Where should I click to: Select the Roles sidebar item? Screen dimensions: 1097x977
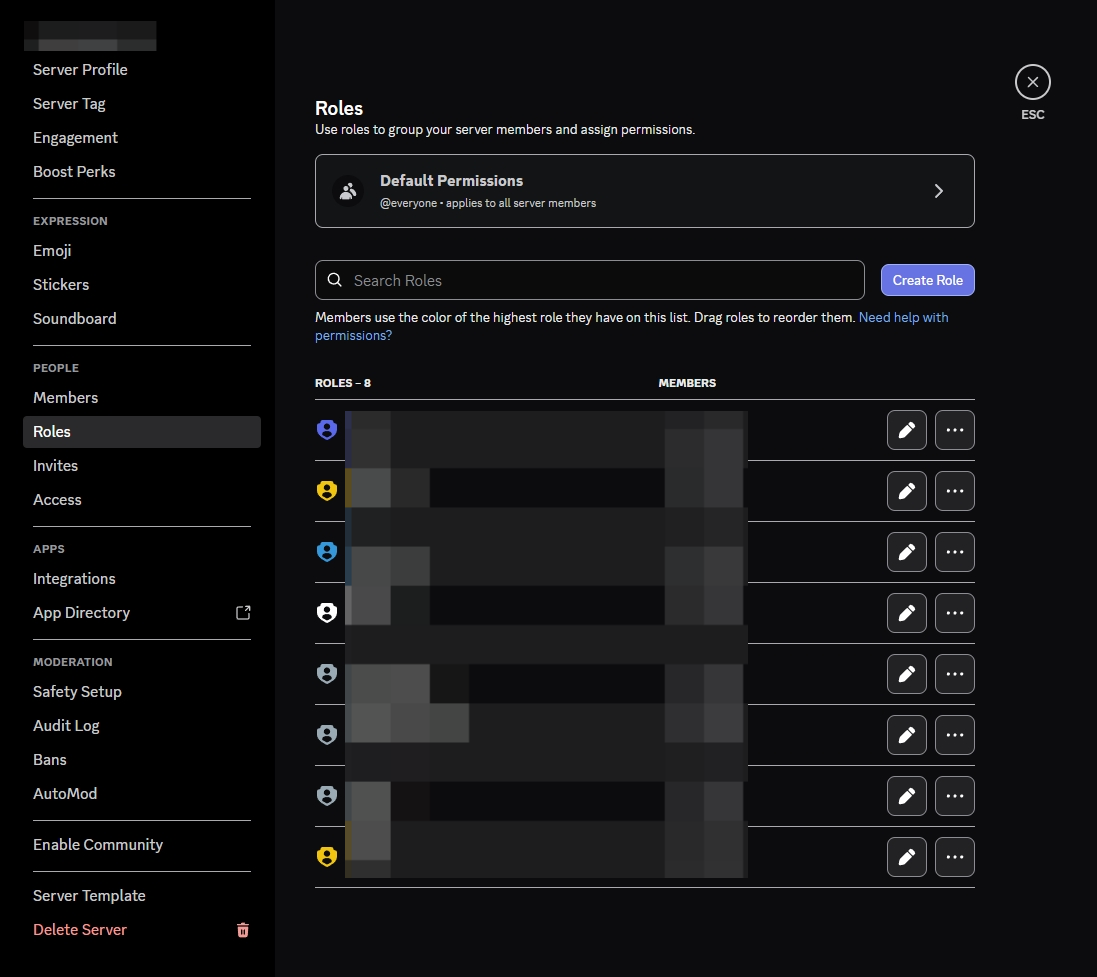[x=142, y=432]
